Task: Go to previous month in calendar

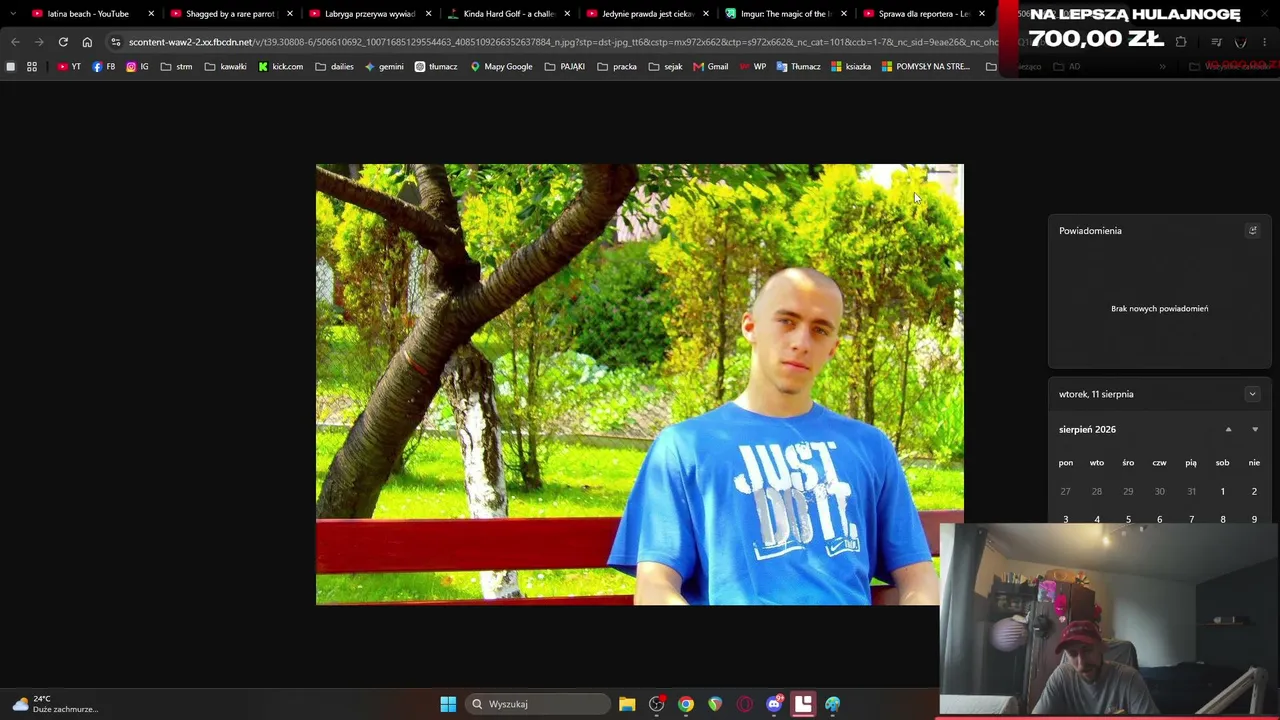Action: click(x=1228, y=430)
